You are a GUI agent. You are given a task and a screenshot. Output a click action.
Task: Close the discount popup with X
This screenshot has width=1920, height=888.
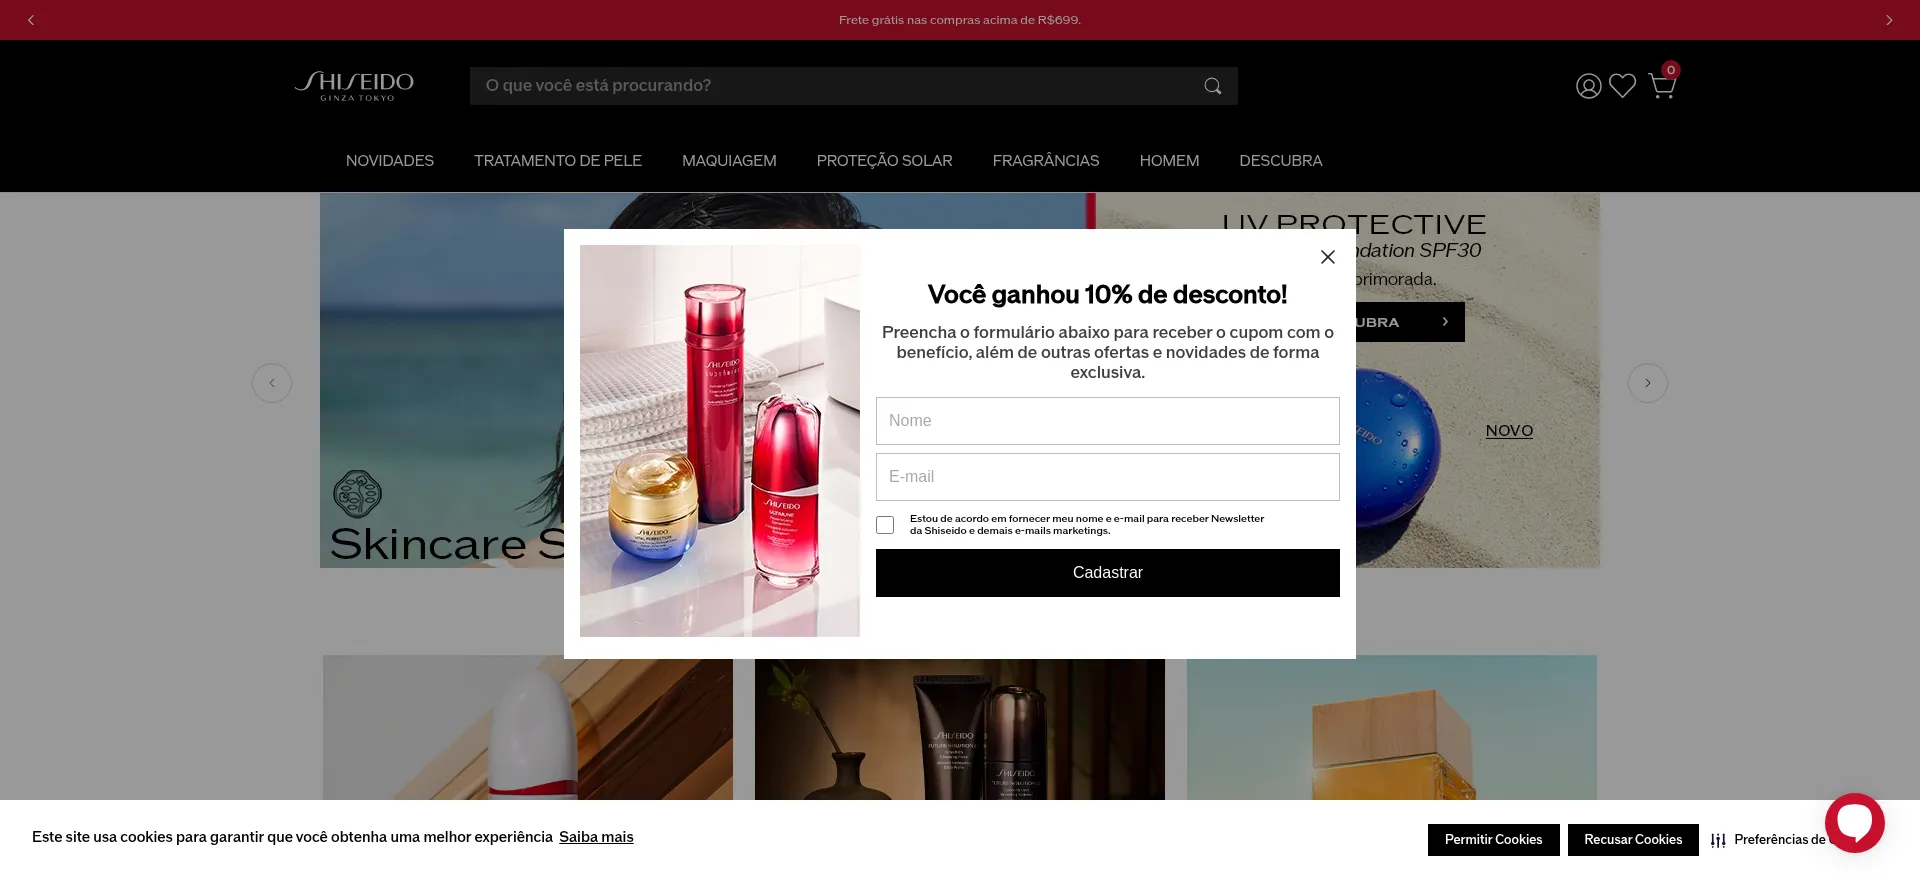pyautogui.click(x=1328, y=257)
